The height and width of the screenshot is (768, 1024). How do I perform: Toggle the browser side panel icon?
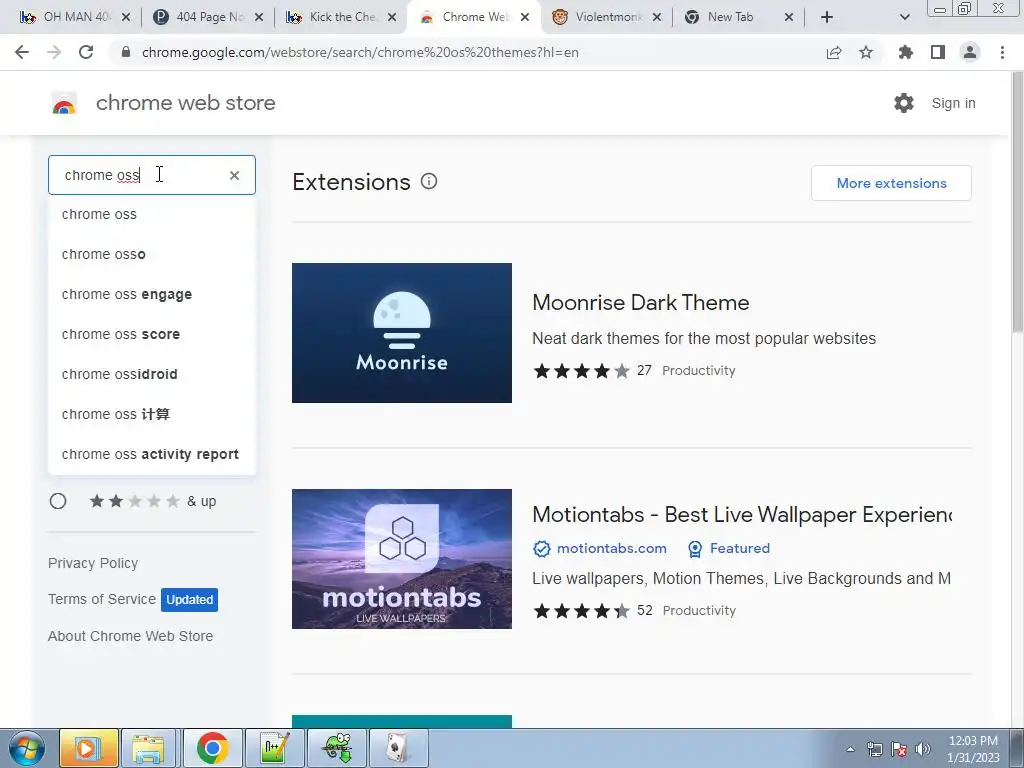coord(938,52)
